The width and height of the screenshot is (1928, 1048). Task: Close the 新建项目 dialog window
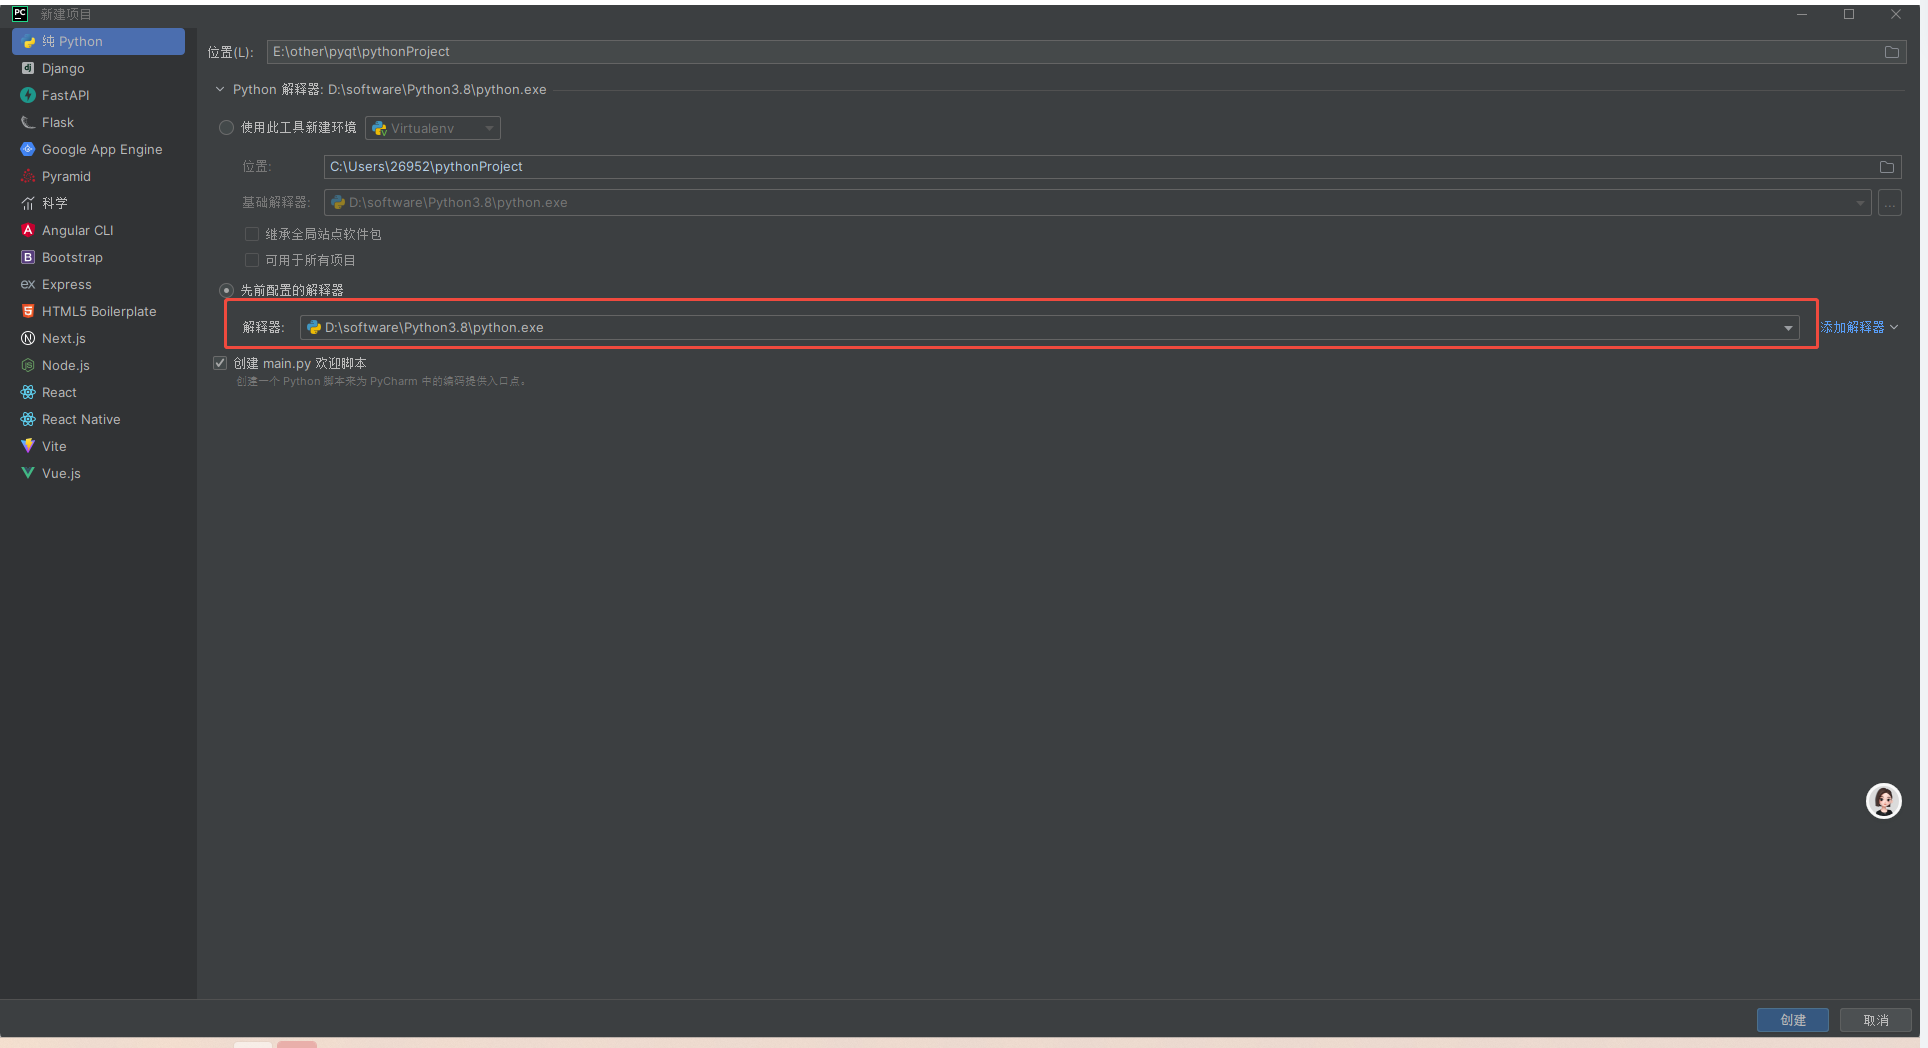coord(1896,14)
